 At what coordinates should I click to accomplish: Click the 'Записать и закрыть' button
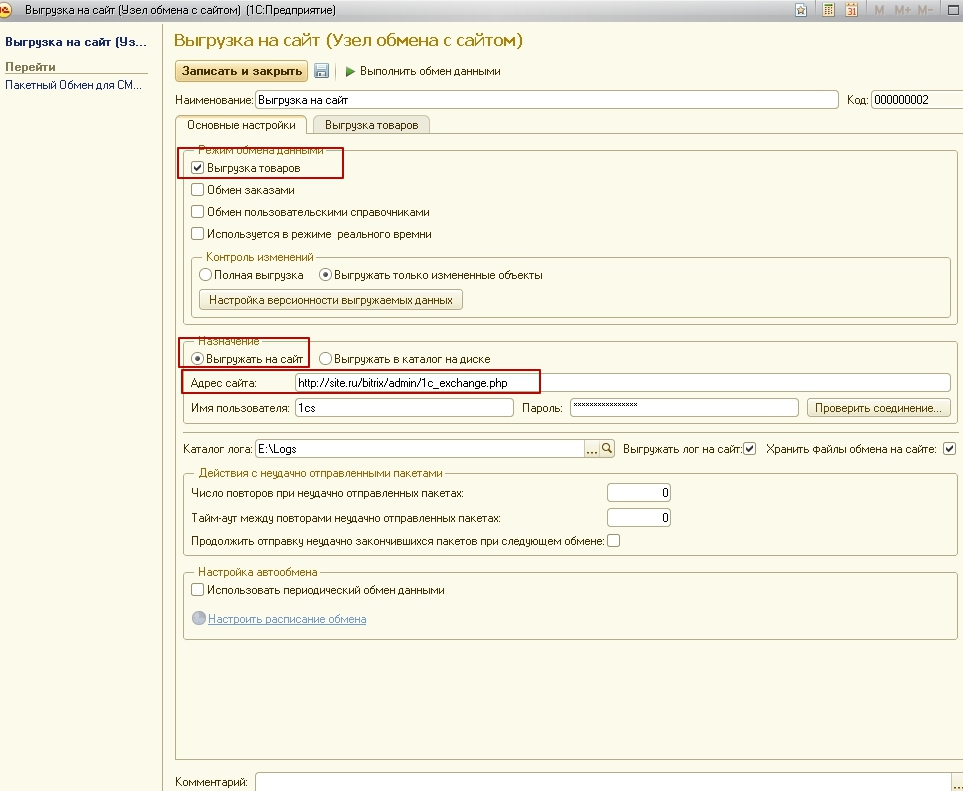(x=241, y=71)
